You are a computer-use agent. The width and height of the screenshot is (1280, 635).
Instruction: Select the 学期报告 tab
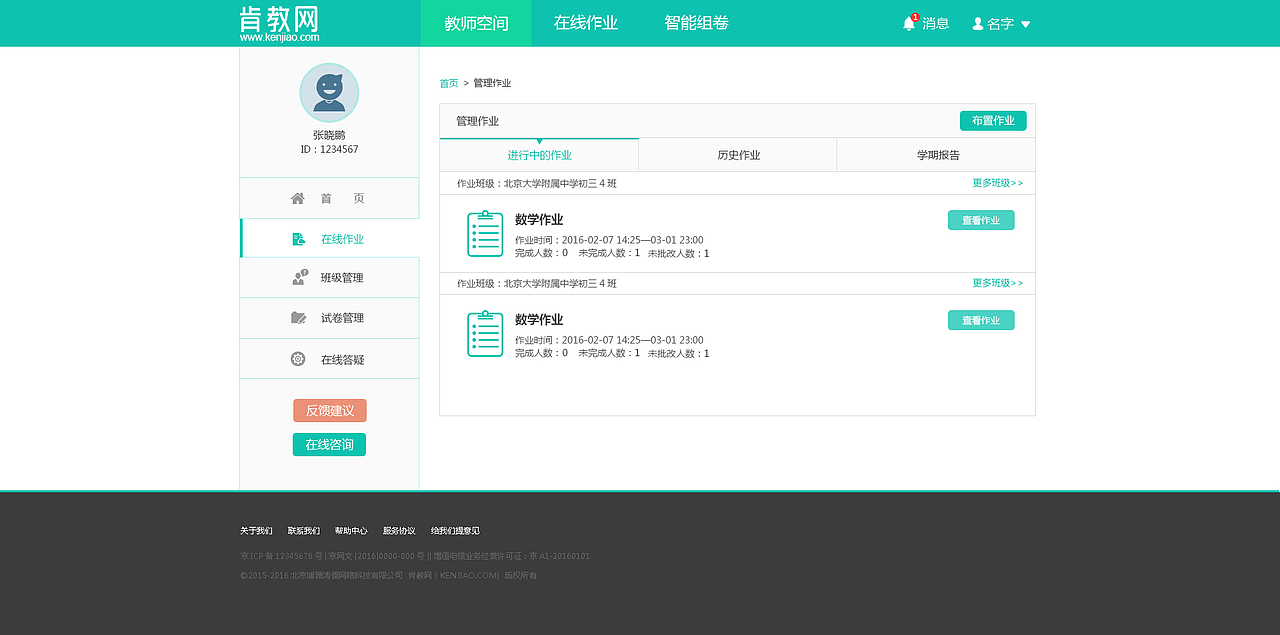937,155
